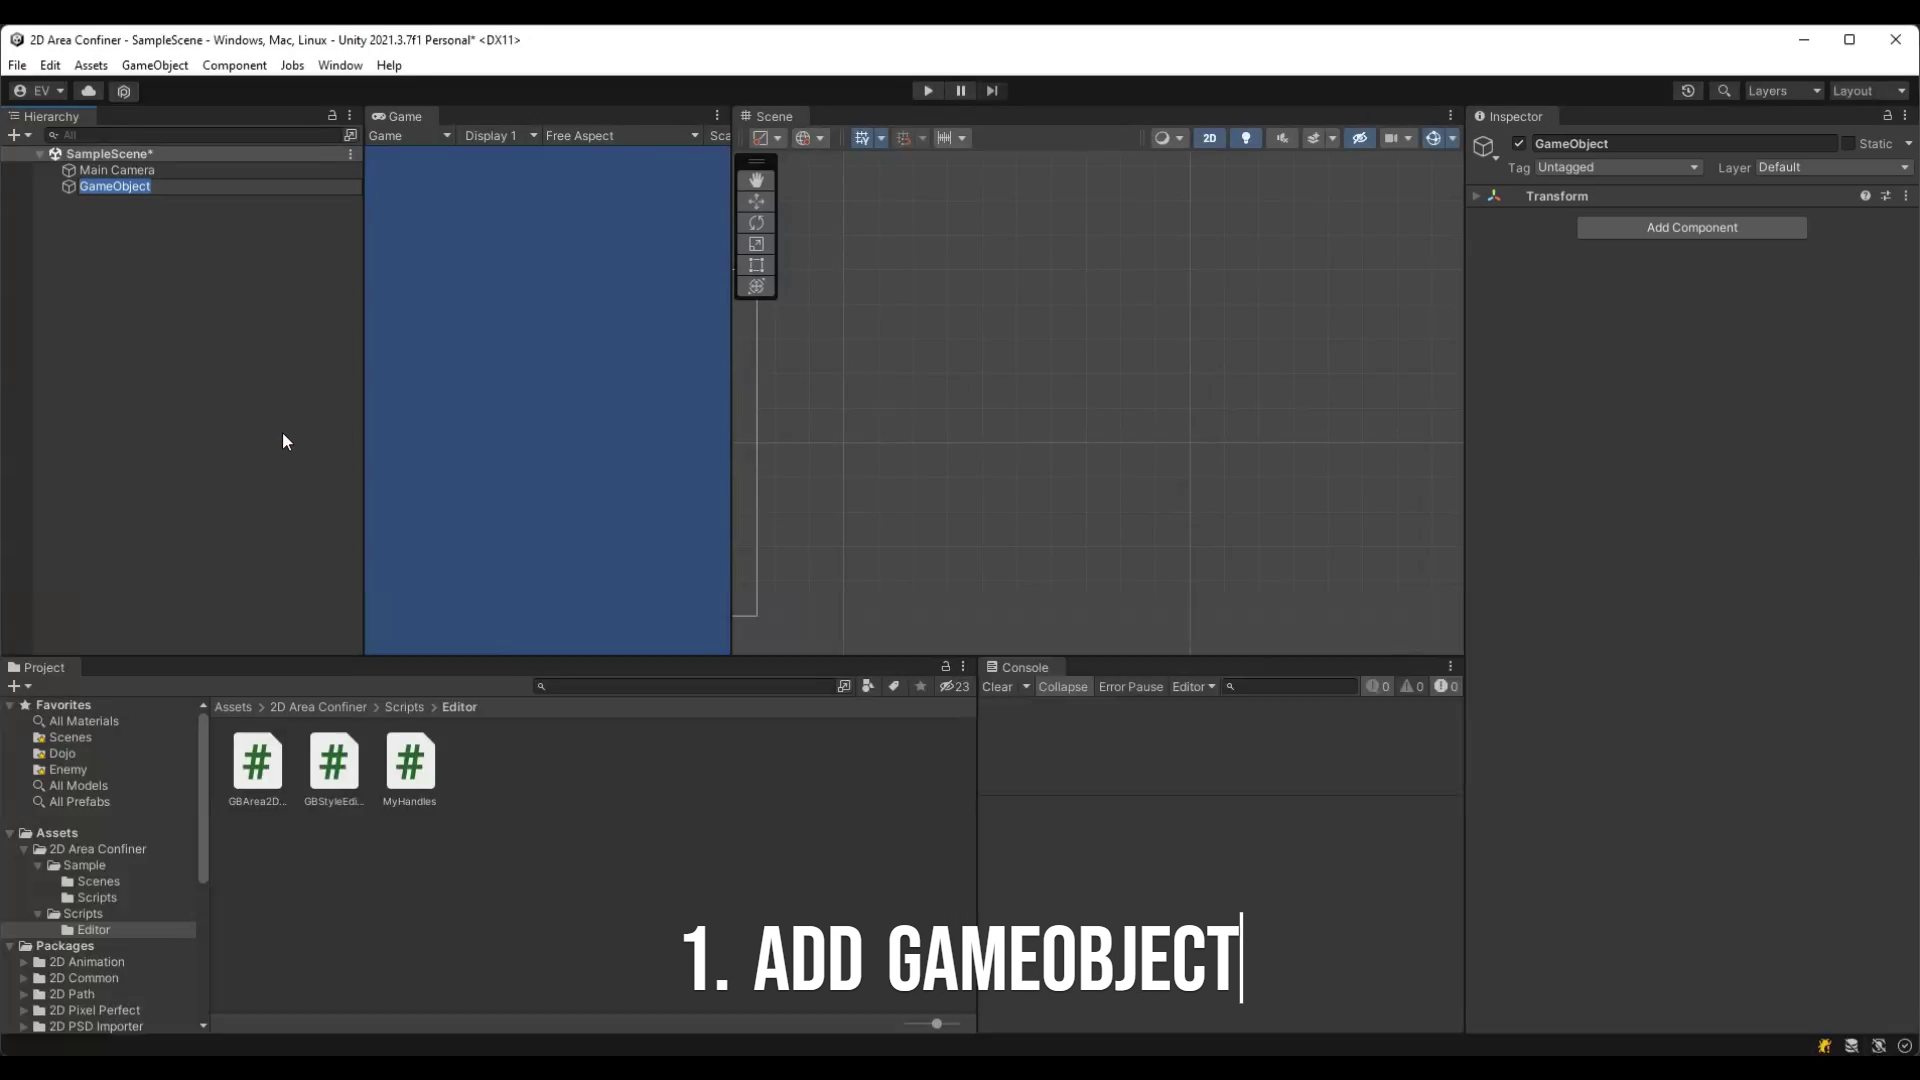Open Undo History icon
Screen dimensions: 1920x1080
pyautogui.click(x=1688, y=91)
